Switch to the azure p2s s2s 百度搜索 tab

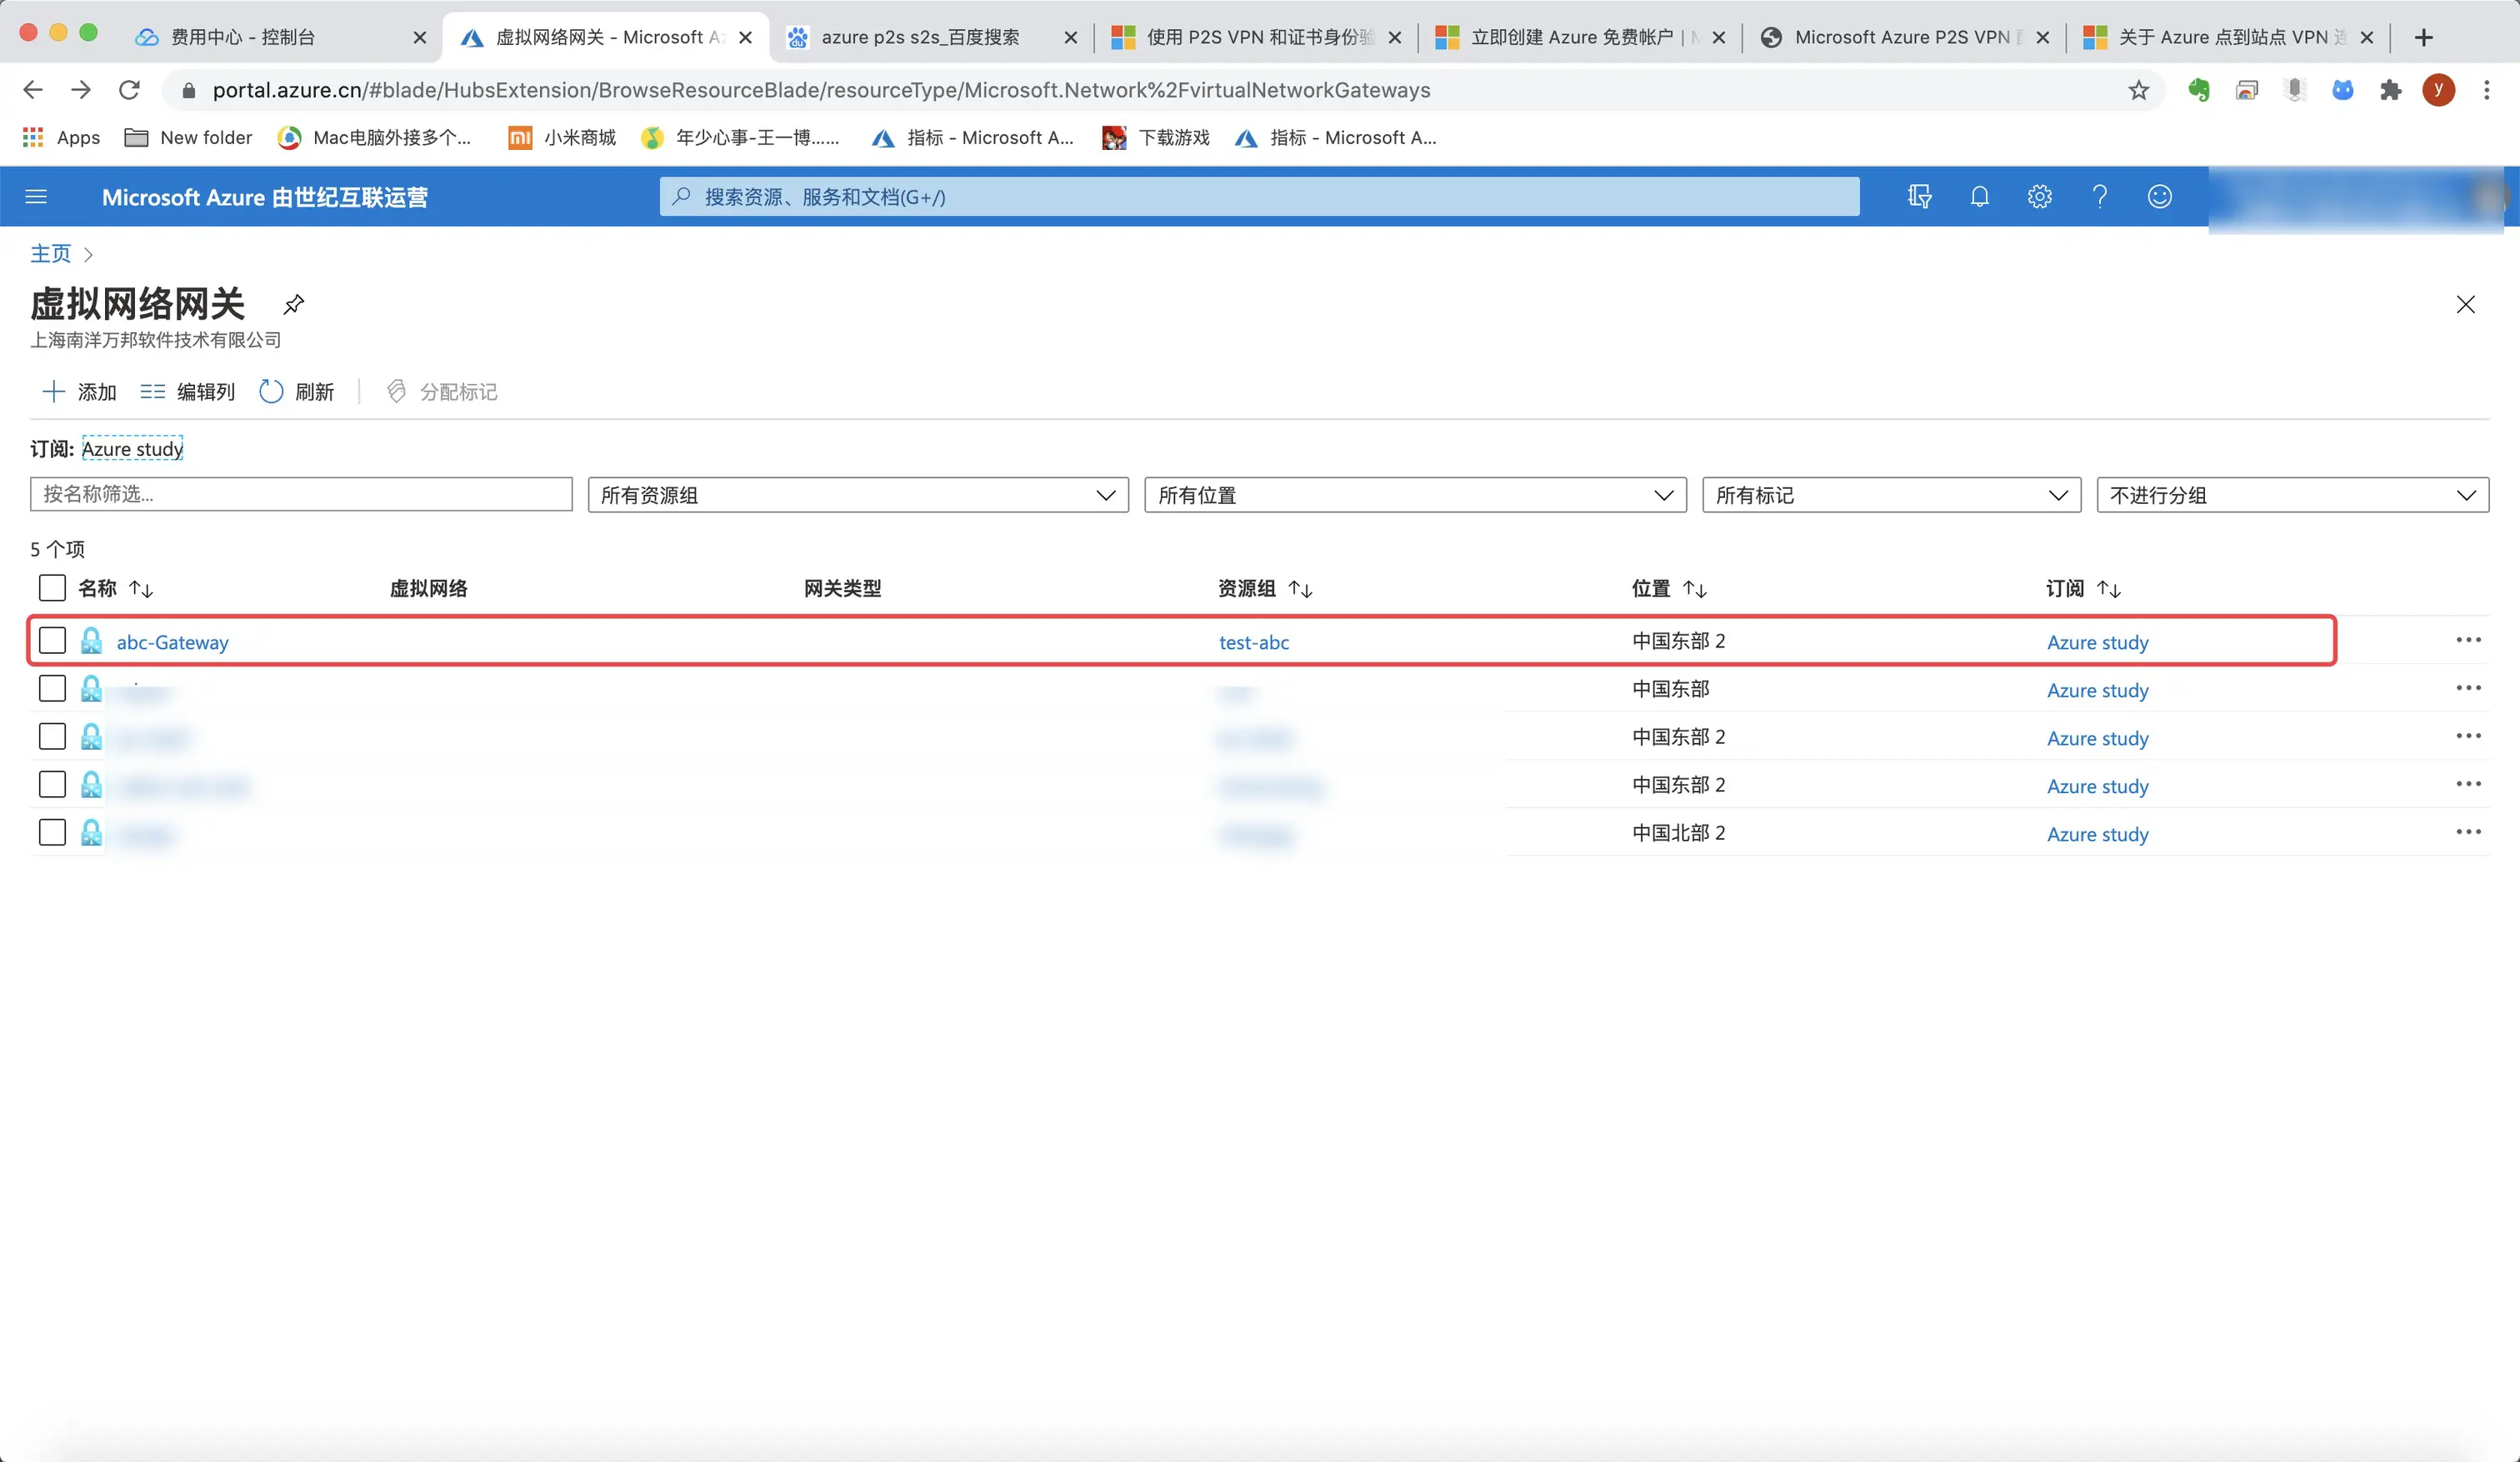point(920,37)
